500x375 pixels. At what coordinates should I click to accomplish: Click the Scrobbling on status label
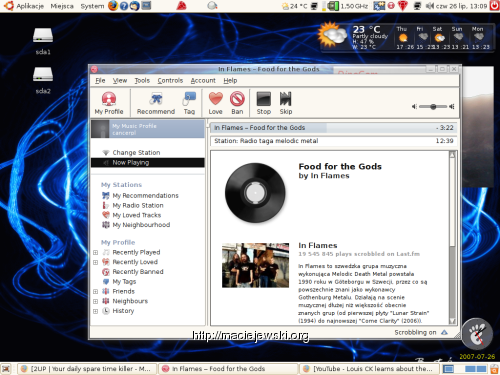[x=415, y=332]
